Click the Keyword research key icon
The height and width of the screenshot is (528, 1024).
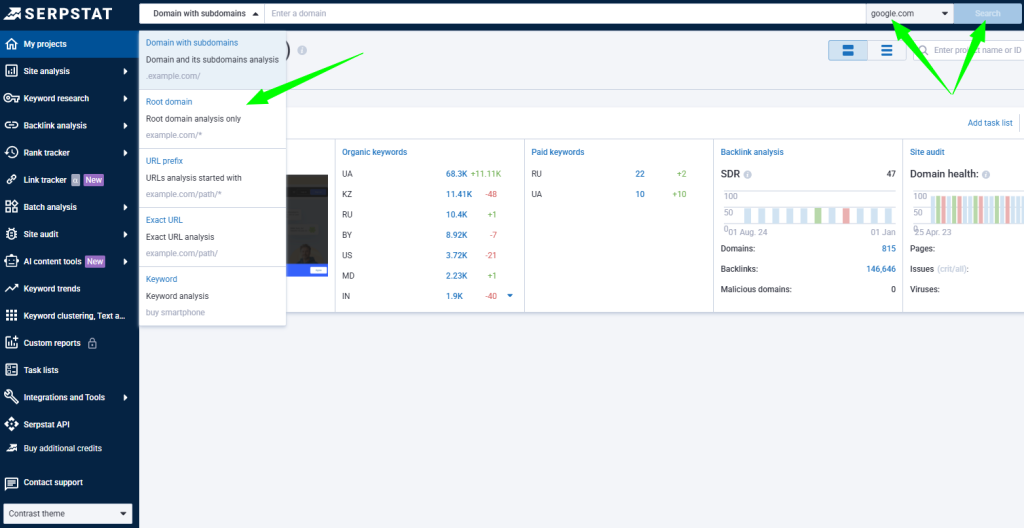point(12,98)
